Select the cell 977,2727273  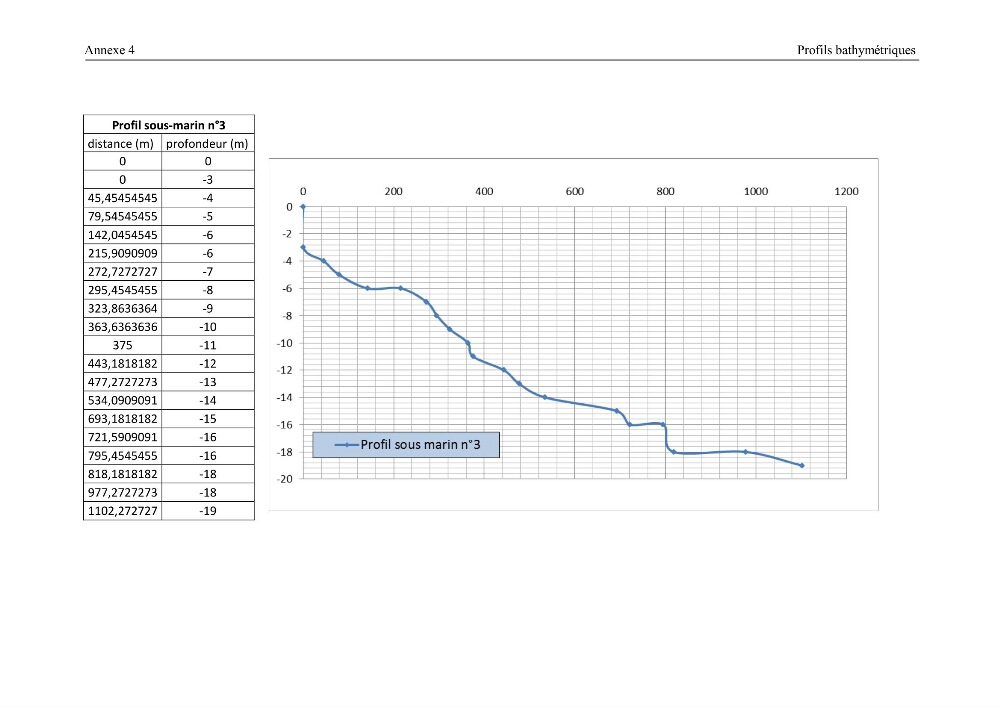point(122,493)
